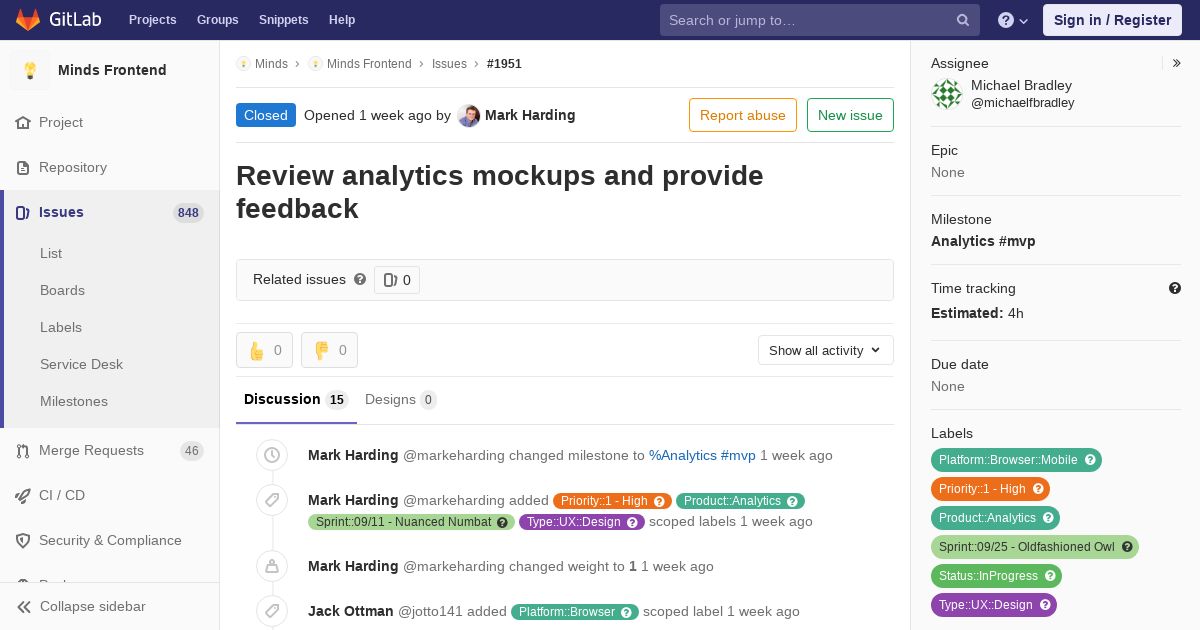Click the CI / CD rocket icon
Image resolution: width=1200 pixels, height=630 pixels.
click(23, 496)
